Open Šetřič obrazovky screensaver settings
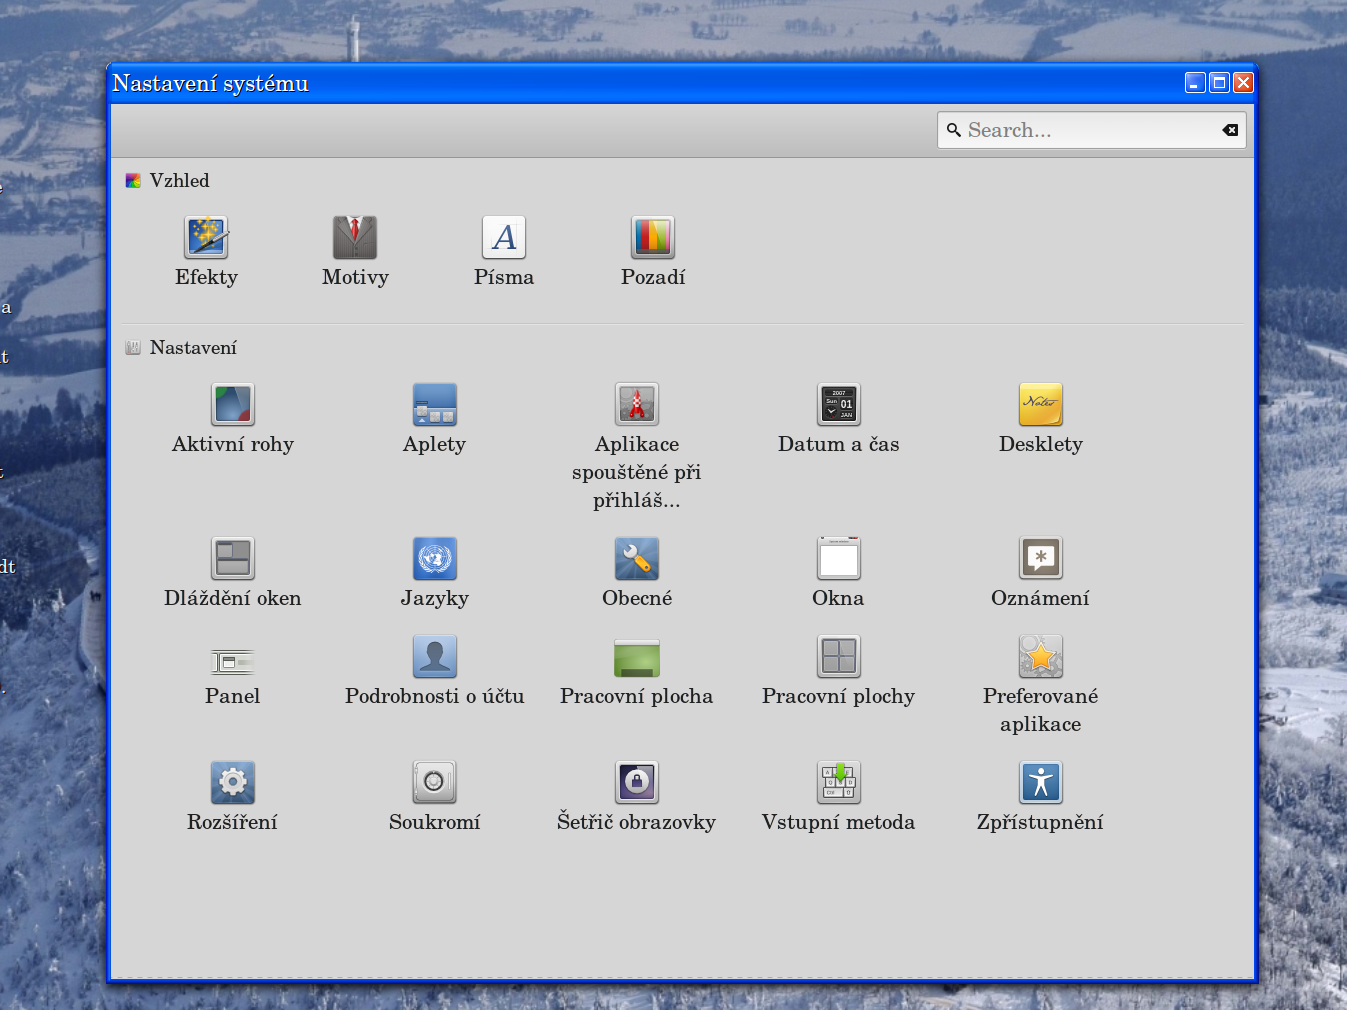 [637, 783]
